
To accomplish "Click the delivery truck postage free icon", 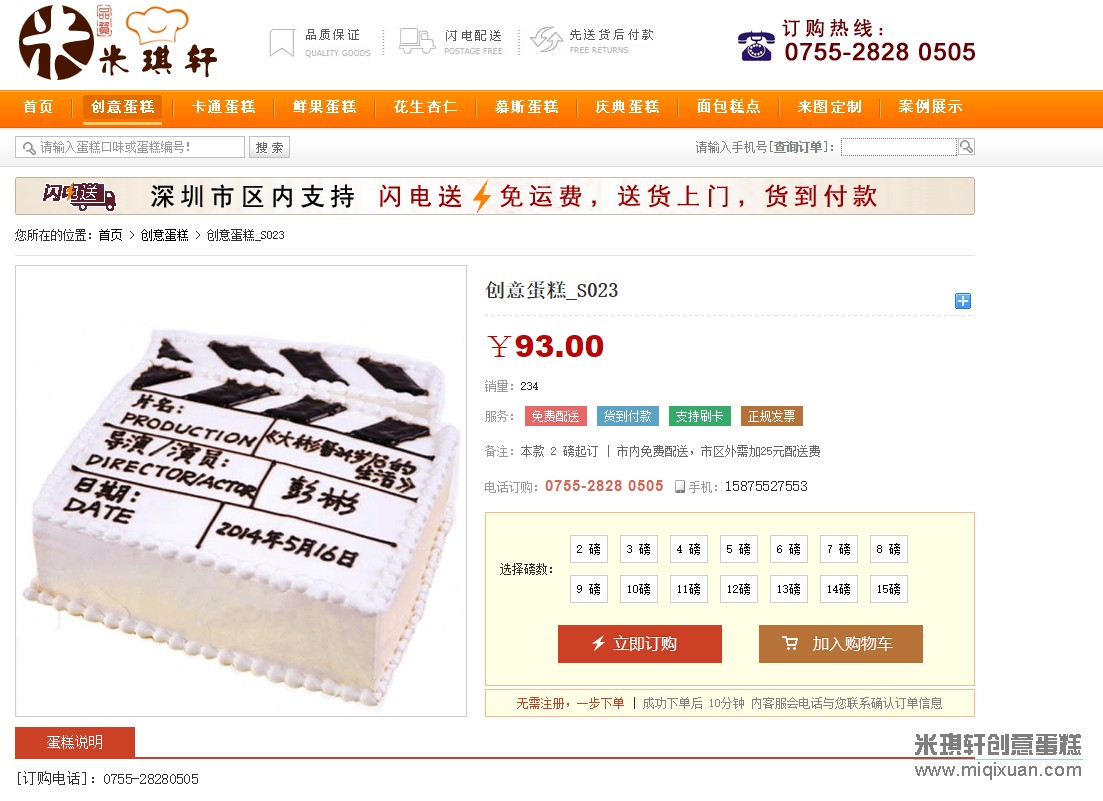I will [x=417, y=41].
